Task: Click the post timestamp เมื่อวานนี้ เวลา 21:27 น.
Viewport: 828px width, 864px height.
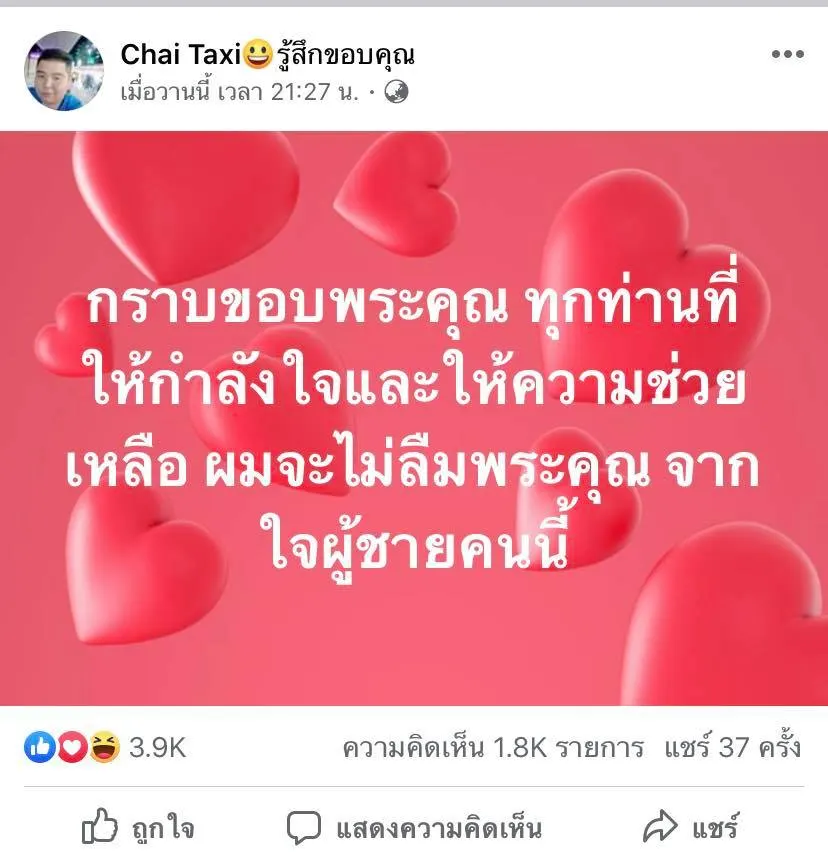Action: point(240,92)
